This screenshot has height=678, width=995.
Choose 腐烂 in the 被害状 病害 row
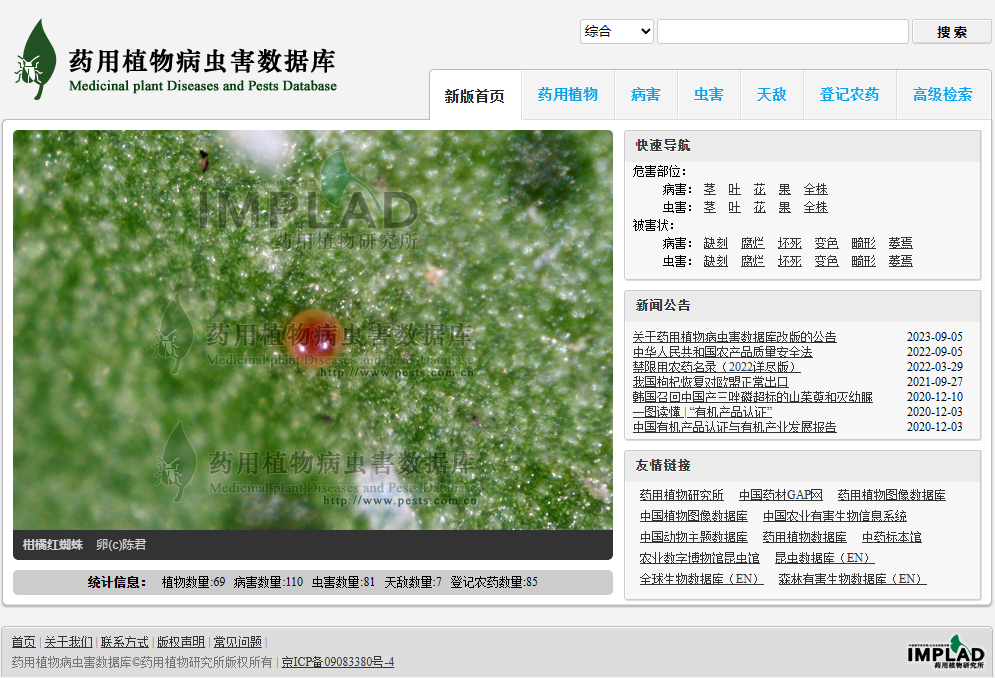[753, 243]
